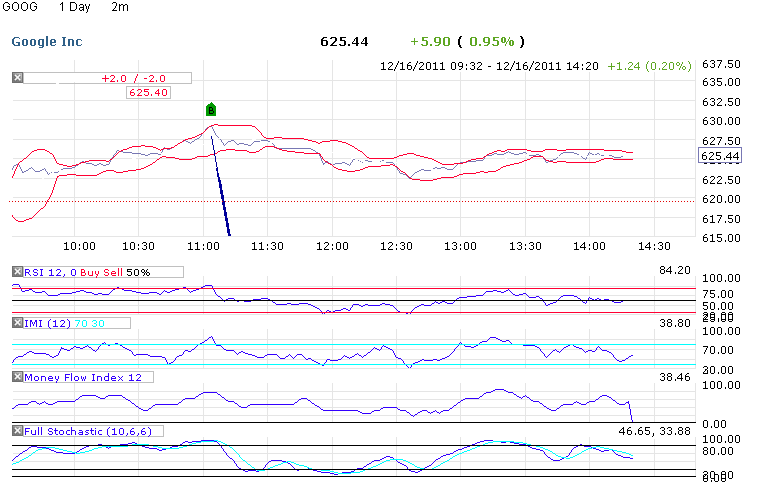Open the IMI (12) settings label
Image resolution: width=768 pixels, height=489 pixels.
(x=48, y=323)
